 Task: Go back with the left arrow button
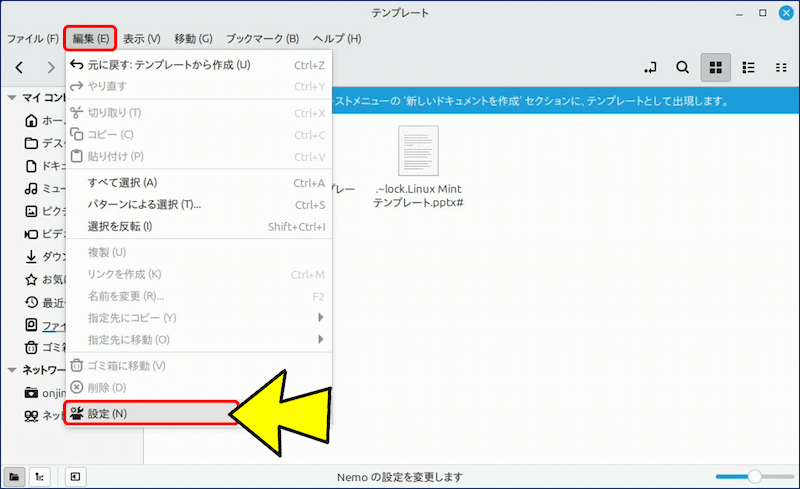click(19, 67)
